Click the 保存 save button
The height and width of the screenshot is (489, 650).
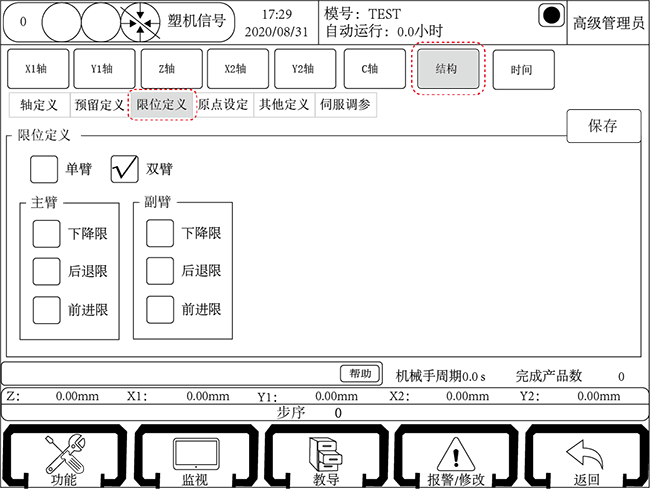tap(603, 126)
